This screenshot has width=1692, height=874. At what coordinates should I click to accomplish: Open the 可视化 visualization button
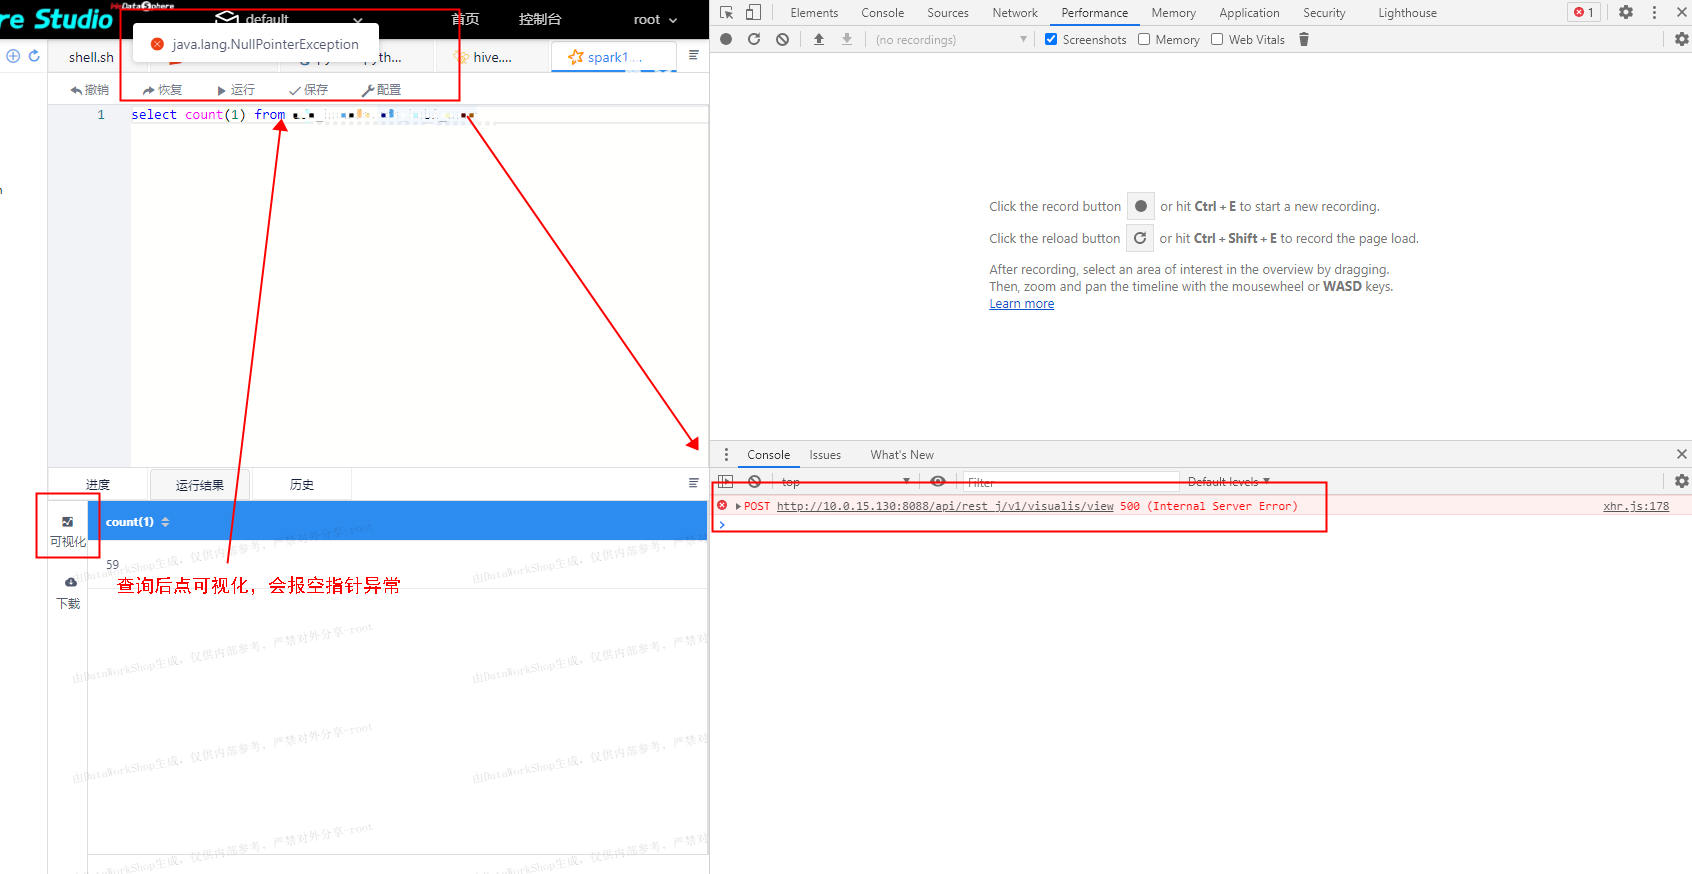click(68, 531)
